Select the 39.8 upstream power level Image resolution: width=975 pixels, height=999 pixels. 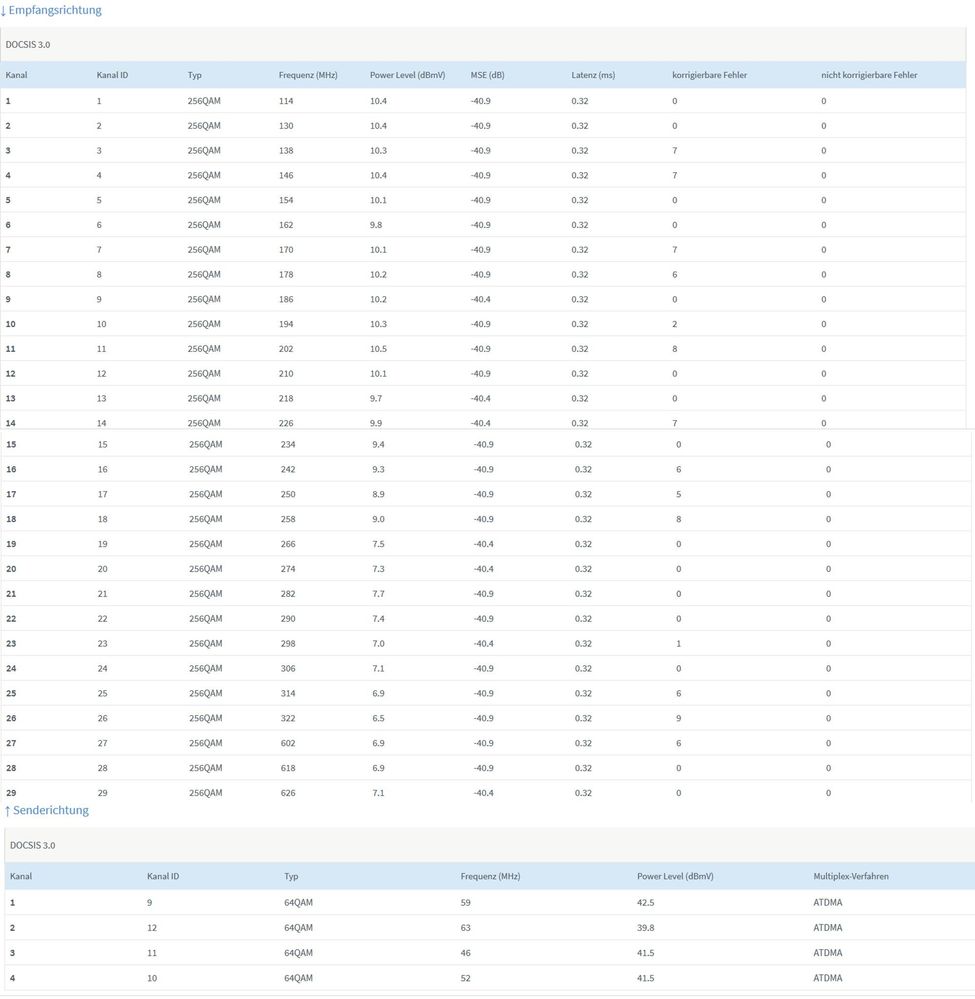click(646, 928)
